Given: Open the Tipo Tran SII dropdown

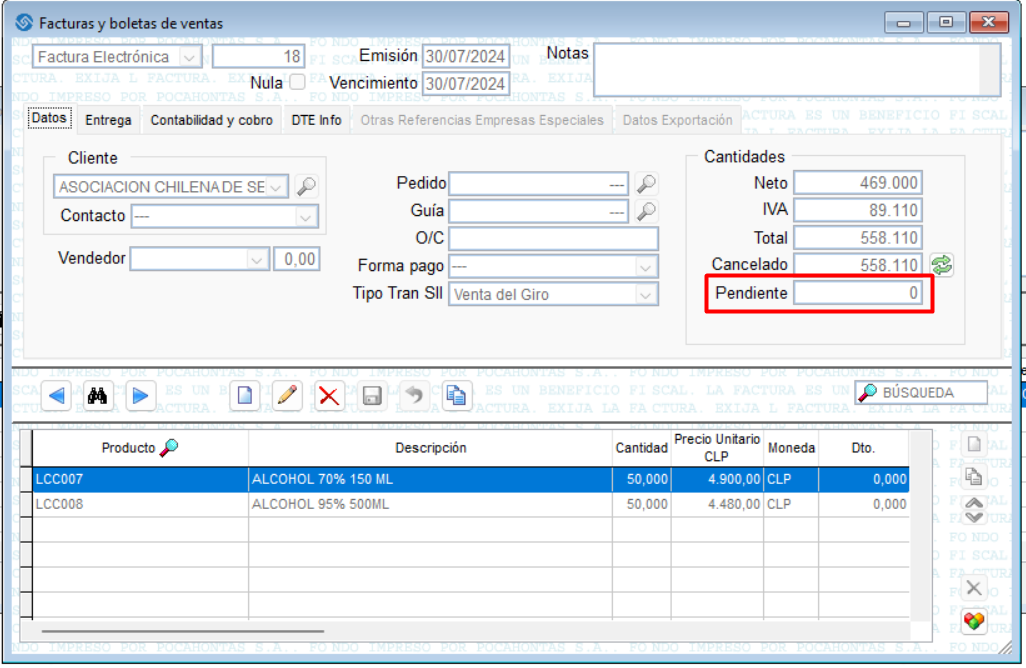Looking at the screenshot, I should 645,295.
